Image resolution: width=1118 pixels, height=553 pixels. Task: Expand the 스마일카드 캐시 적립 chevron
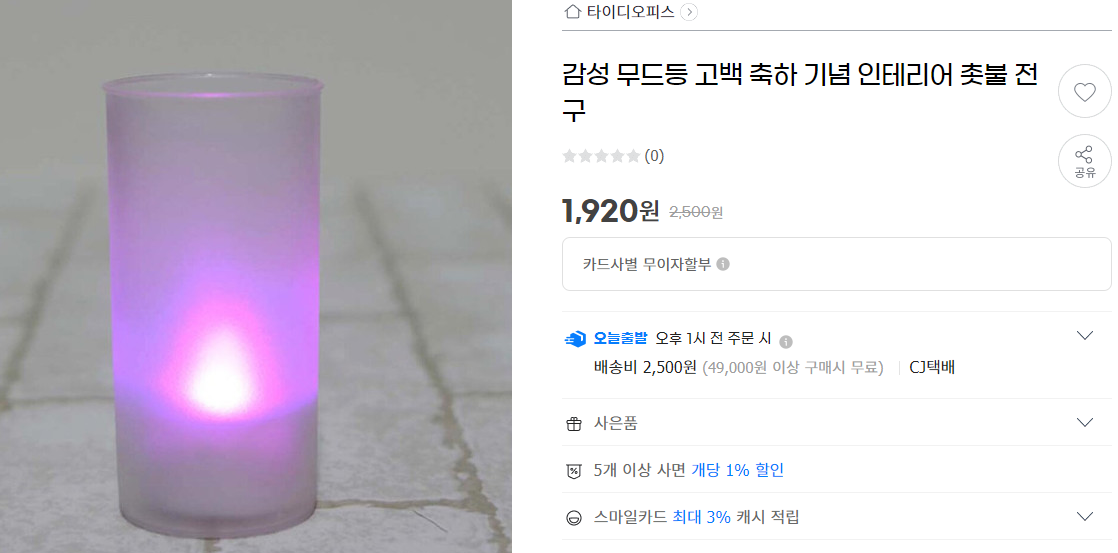(1084, 517)
